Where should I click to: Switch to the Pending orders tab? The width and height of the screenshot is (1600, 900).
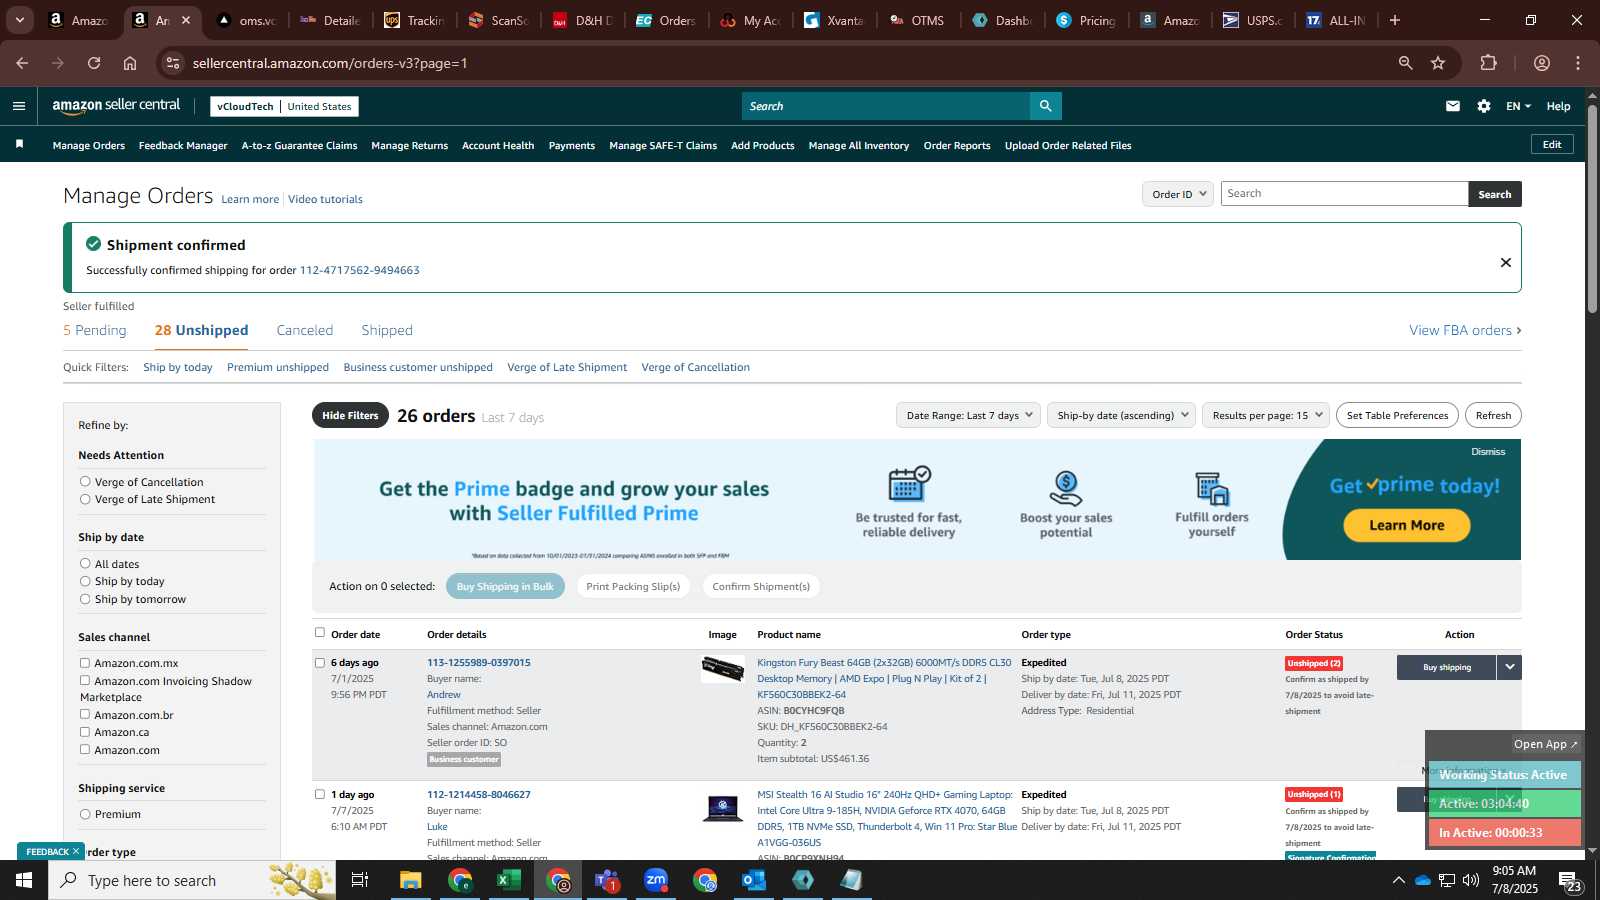point(95,330)
